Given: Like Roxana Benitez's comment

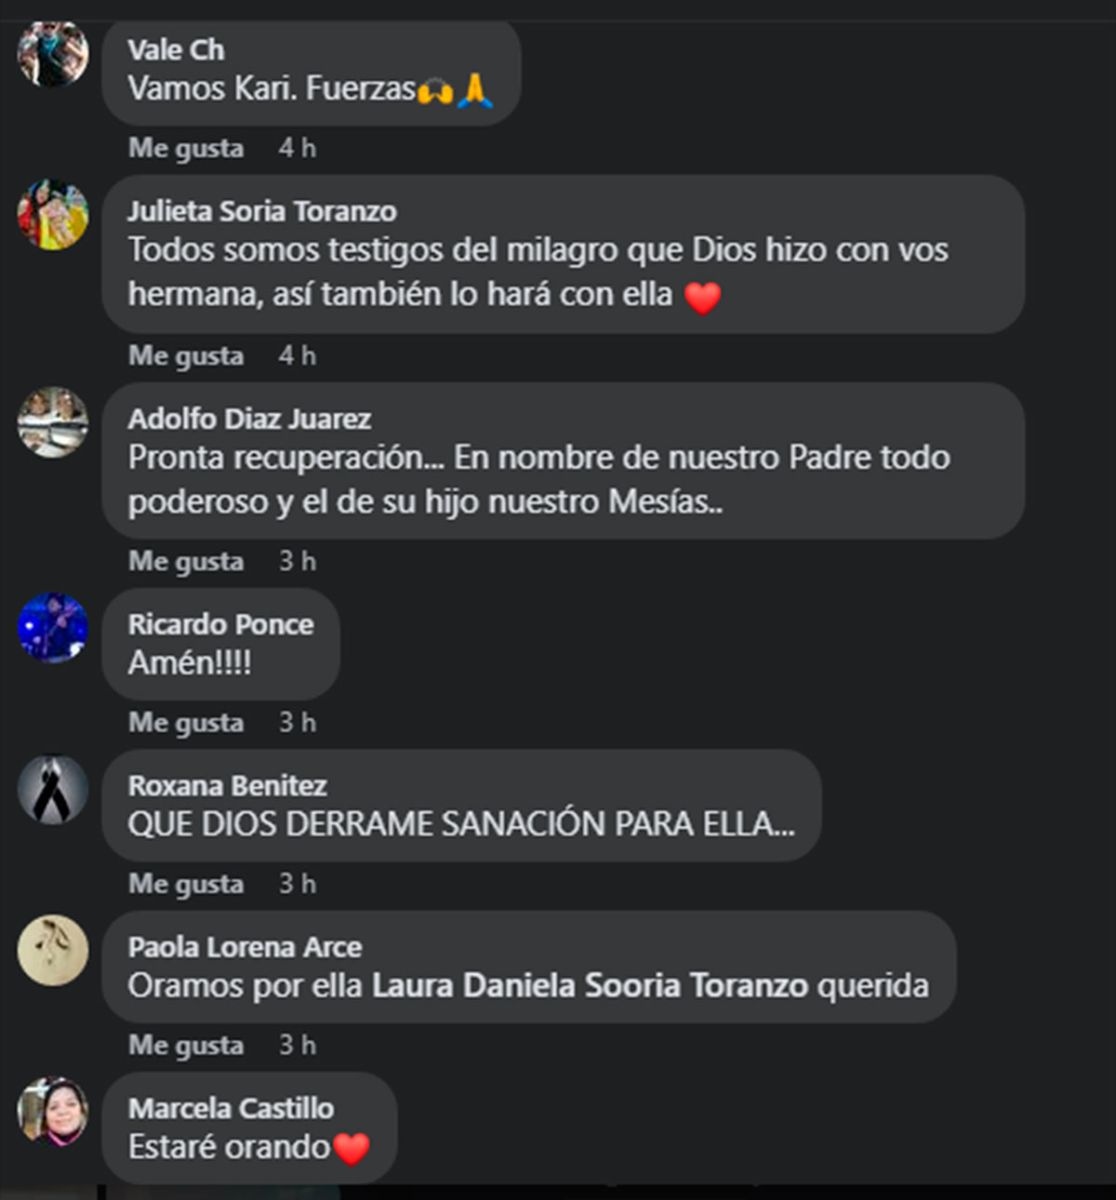Looking at the screenshot, I should [x=186, y=884].
